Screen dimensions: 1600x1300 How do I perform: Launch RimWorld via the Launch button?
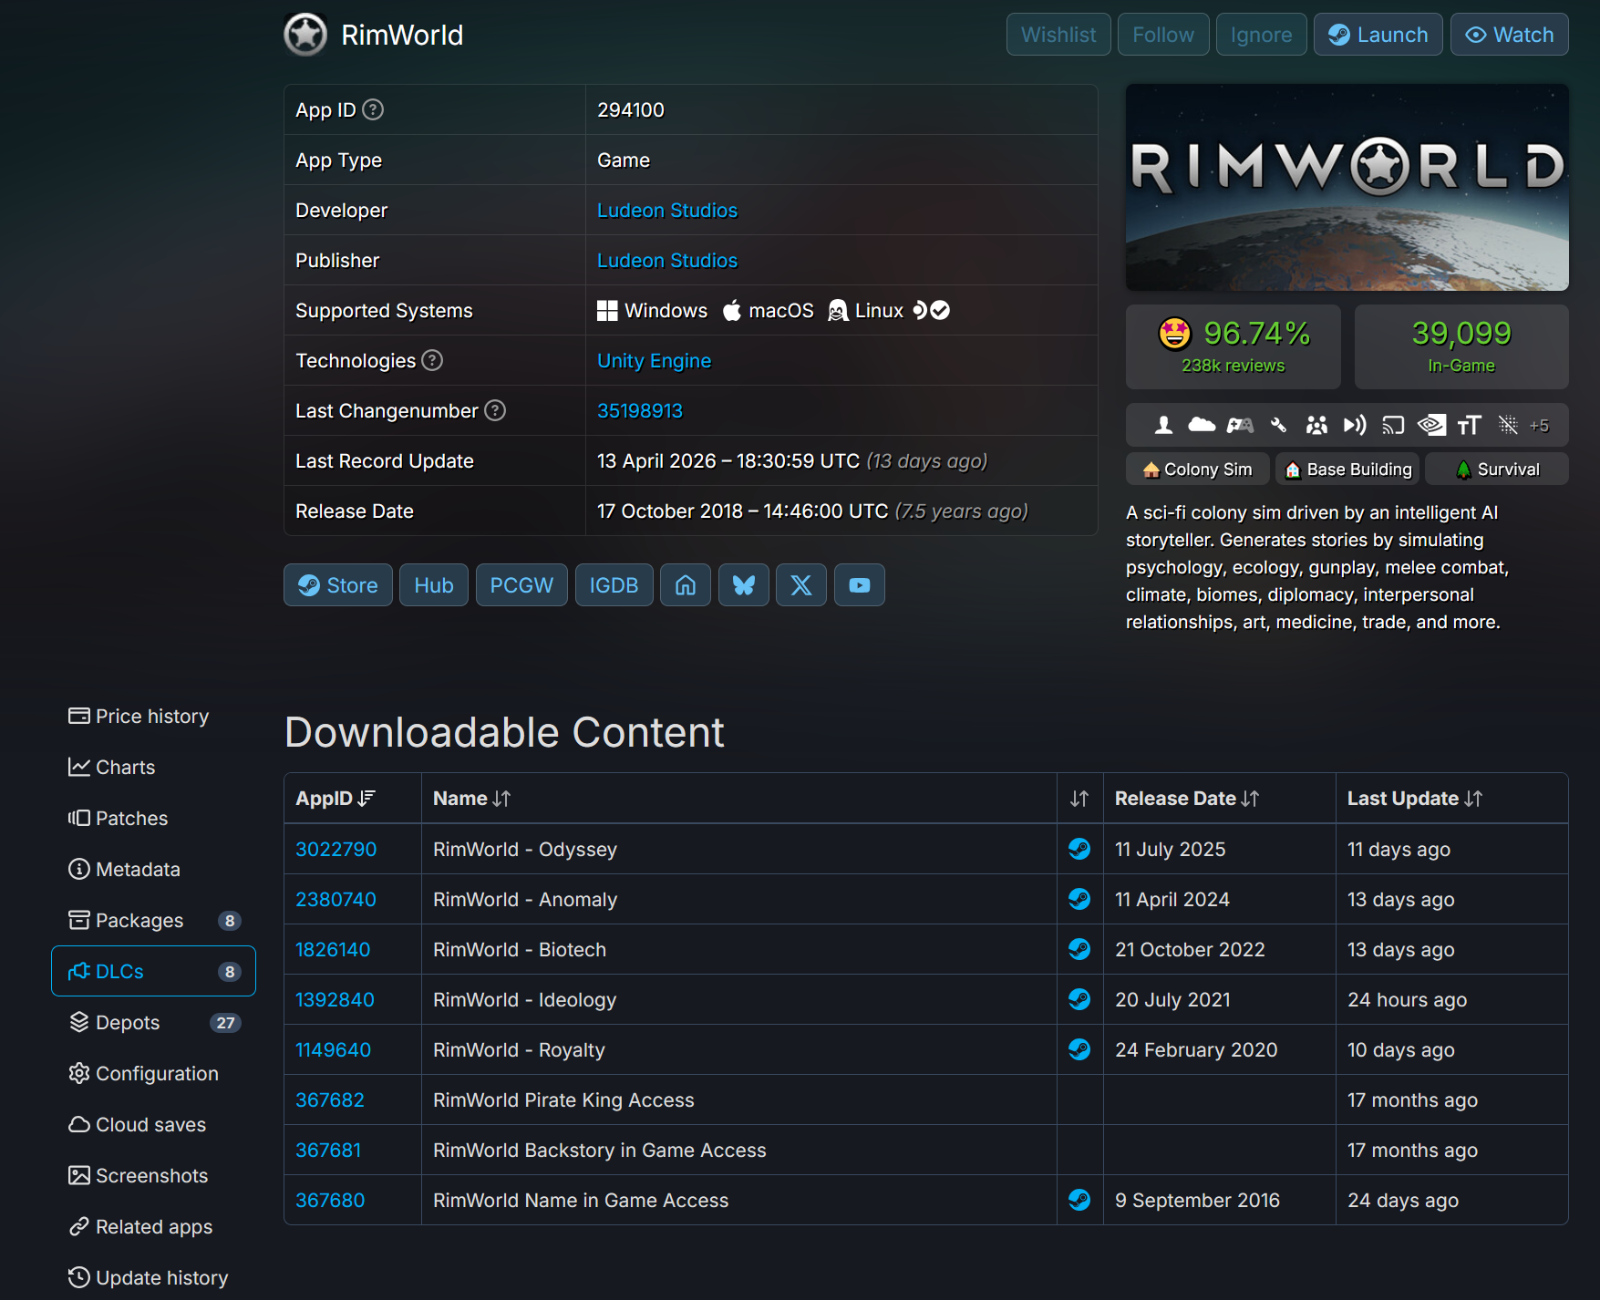coord(1378,35)
